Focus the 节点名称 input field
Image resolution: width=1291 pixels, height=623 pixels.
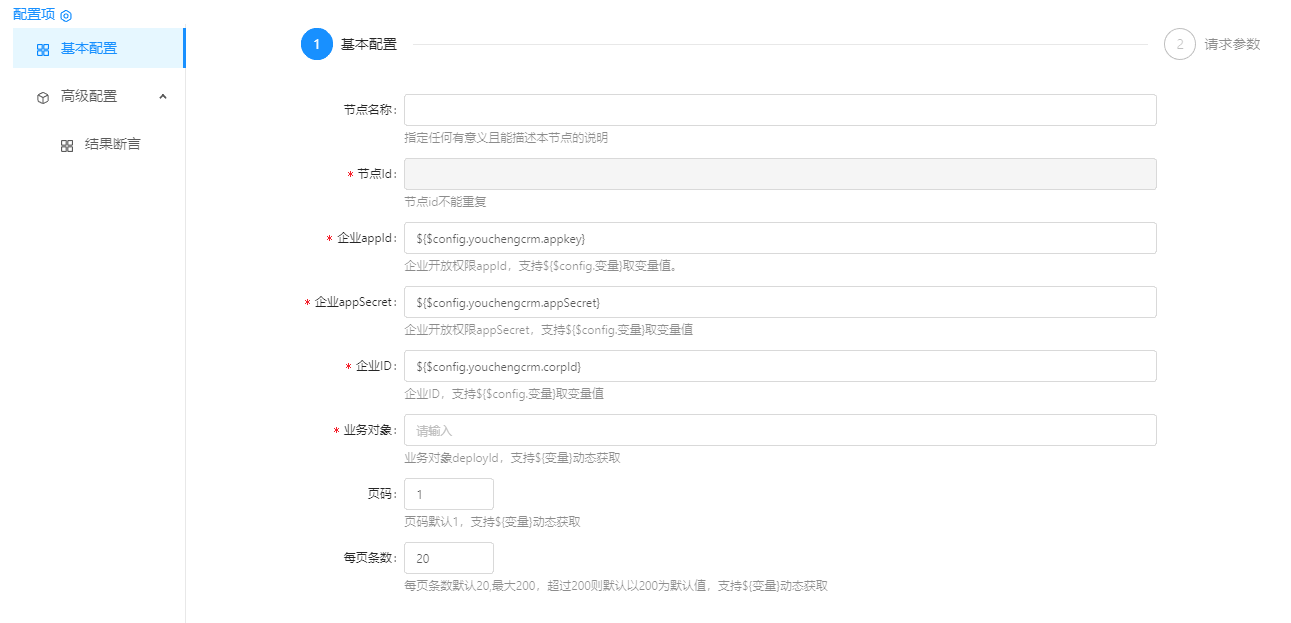[x=780, y=110]
